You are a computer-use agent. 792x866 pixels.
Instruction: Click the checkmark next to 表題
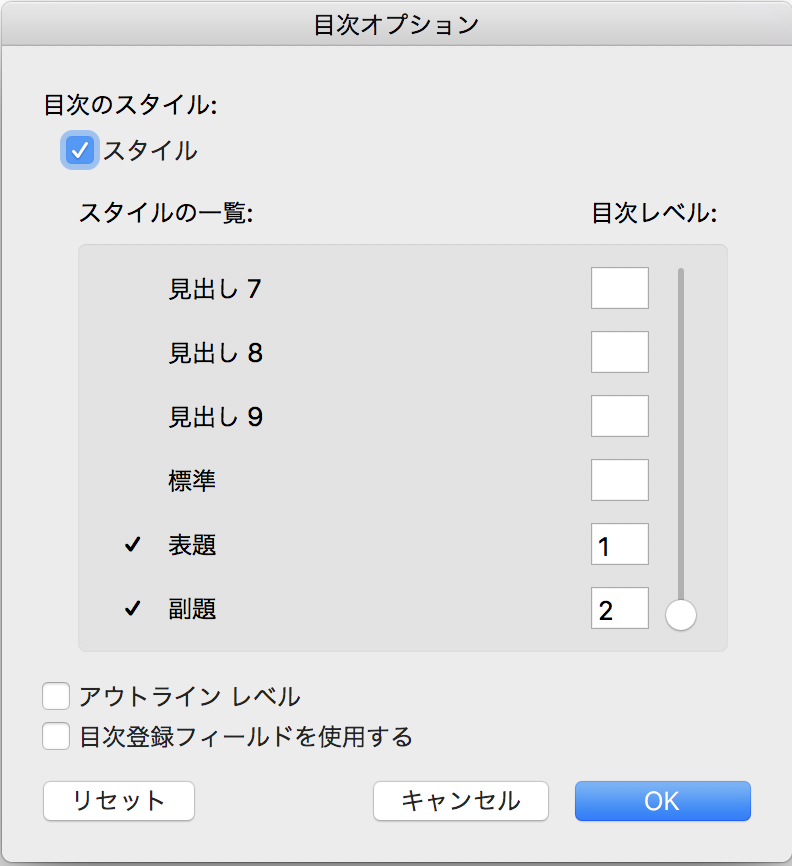pyautogui.click(x=133, y=545)
